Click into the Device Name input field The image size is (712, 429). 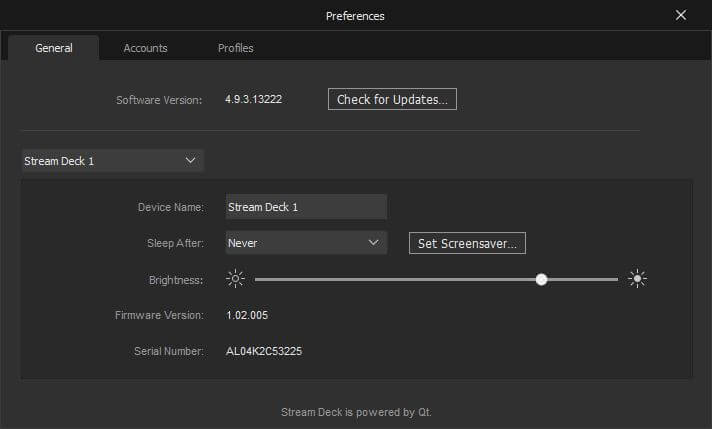306,207
